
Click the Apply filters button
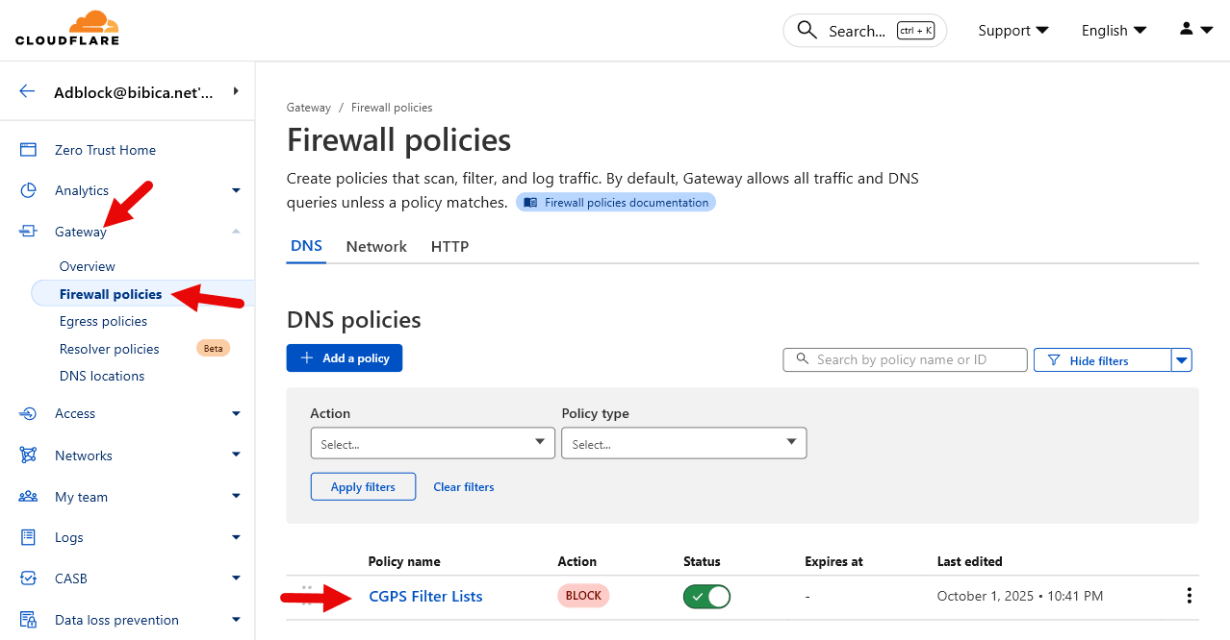(x=362, y=487)
